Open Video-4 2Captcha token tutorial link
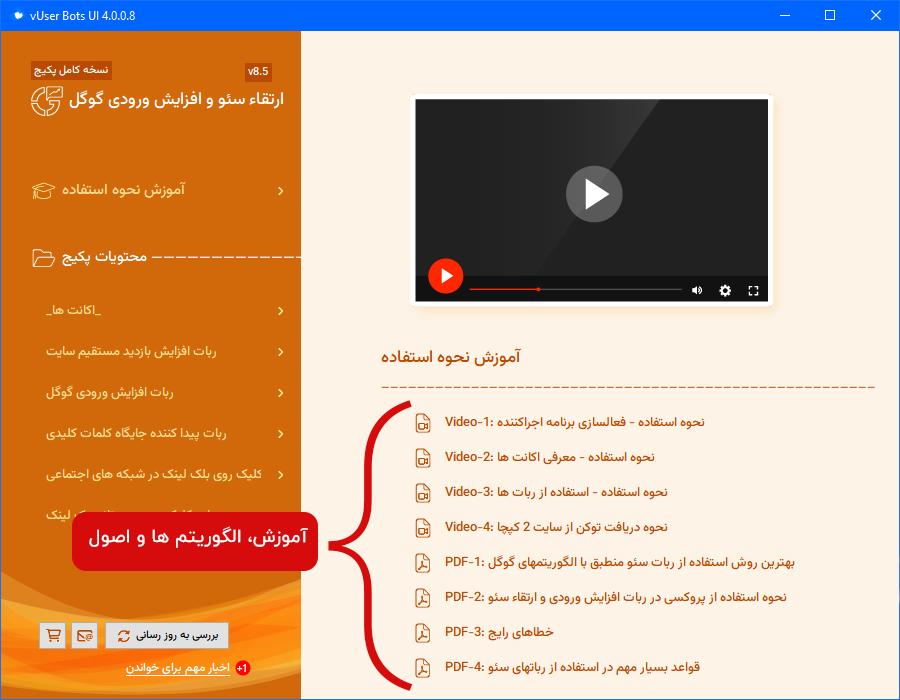900x700 pixels. (556, 527)
